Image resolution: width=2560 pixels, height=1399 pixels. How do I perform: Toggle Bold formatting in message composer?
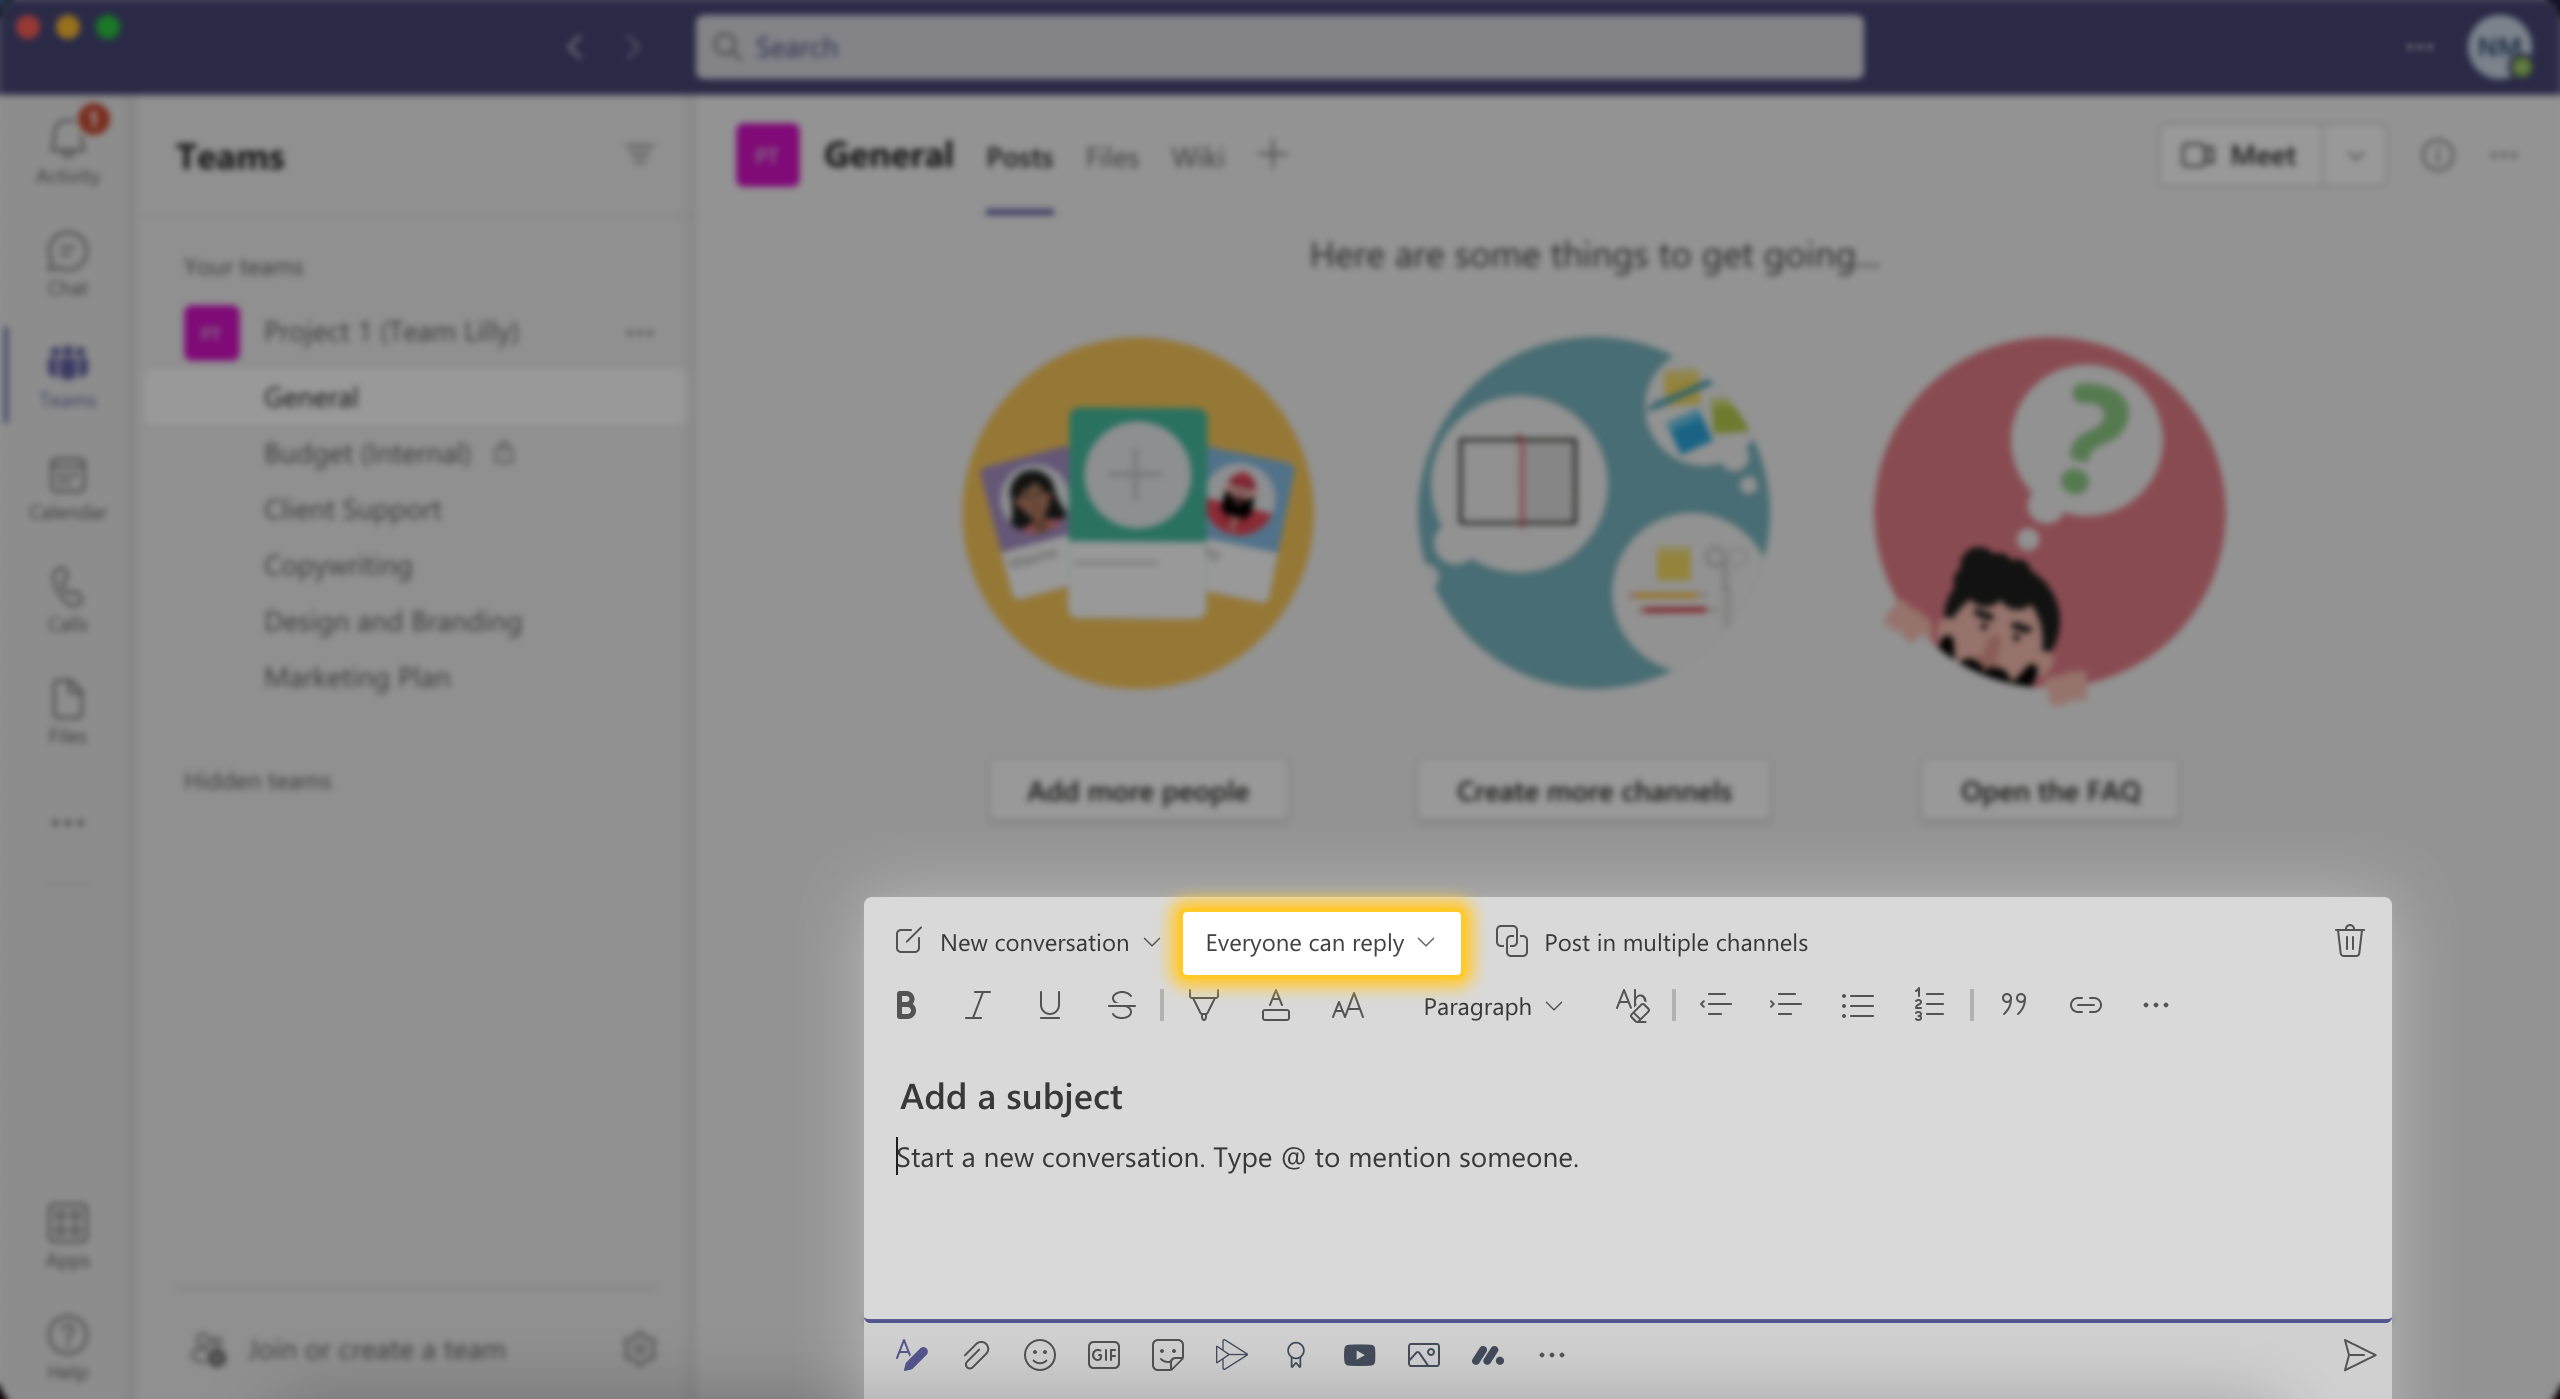904,1004
